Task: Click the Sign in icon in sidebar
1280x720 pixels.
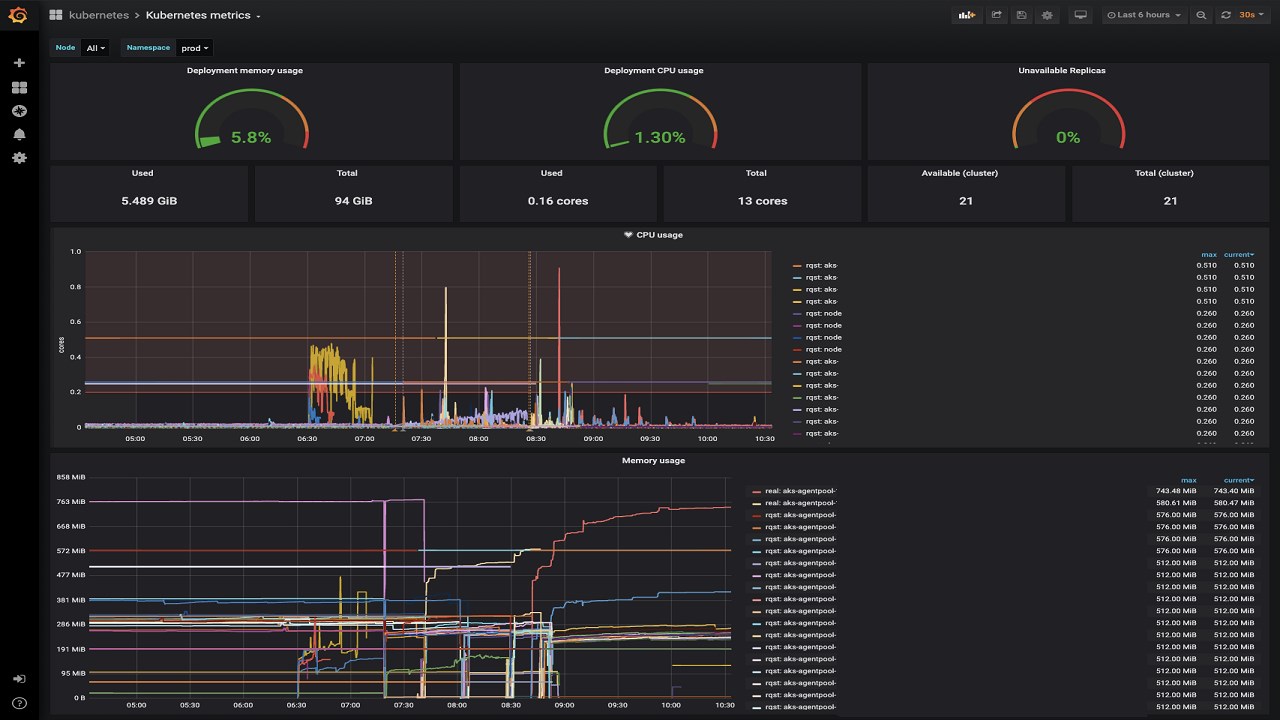Action: (x=19, y=679)
